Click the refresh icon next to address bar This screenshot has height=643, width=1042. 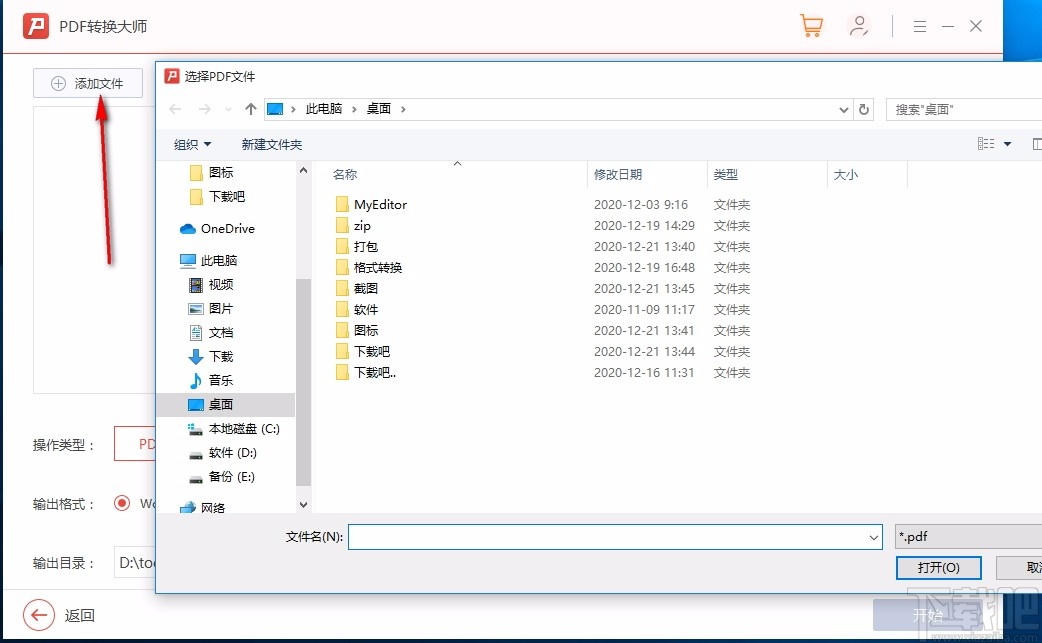coord(863,109)
